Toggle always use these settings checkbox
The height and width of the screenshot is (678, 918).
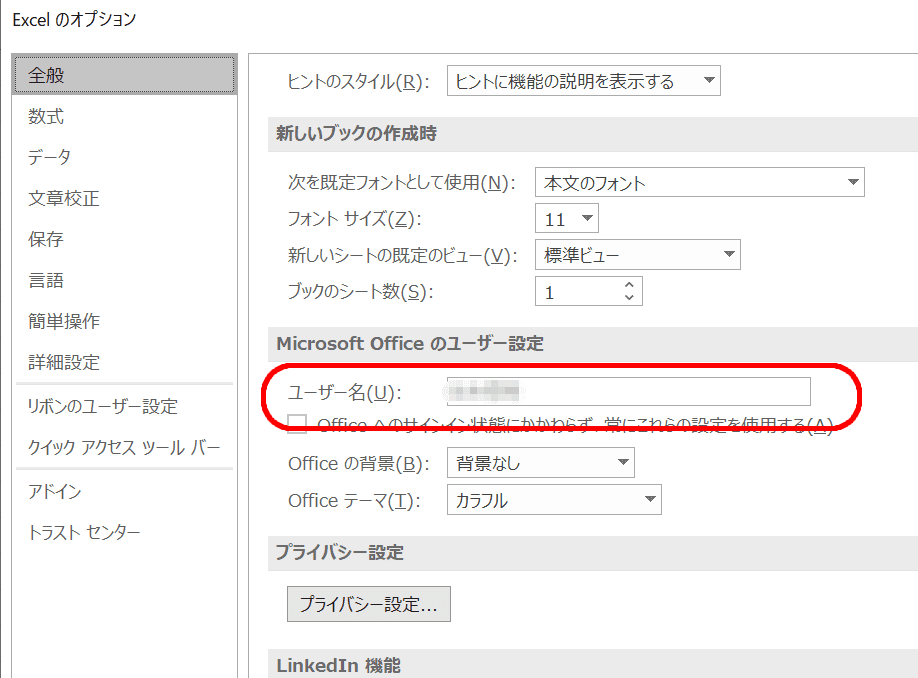(x=297, y=424)
